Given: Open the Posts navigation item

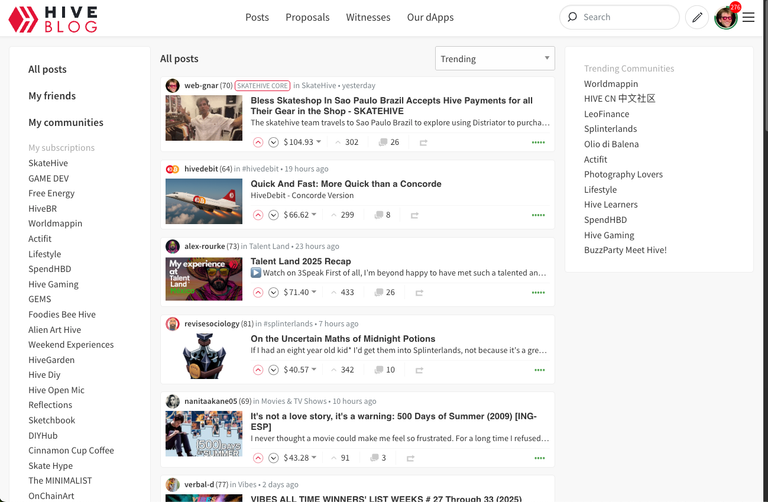Looking at the screenshot, I should coord(257,17).
